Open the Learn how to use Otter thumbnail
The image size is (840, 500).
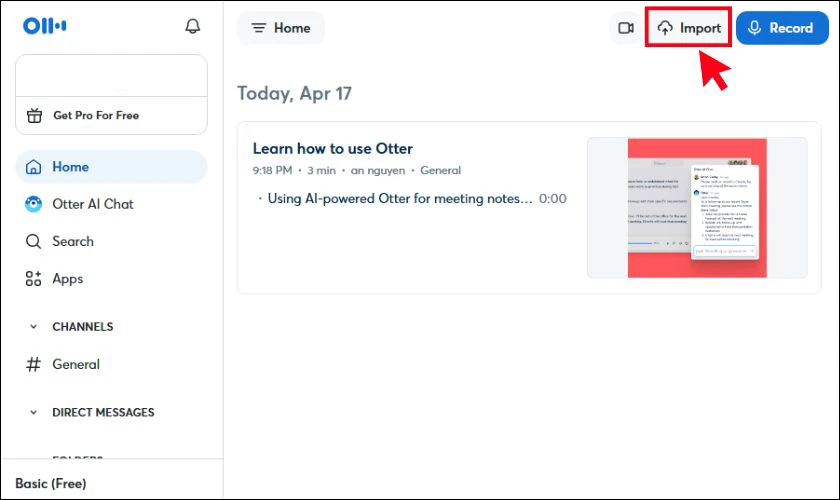click(x=697, y=208)
